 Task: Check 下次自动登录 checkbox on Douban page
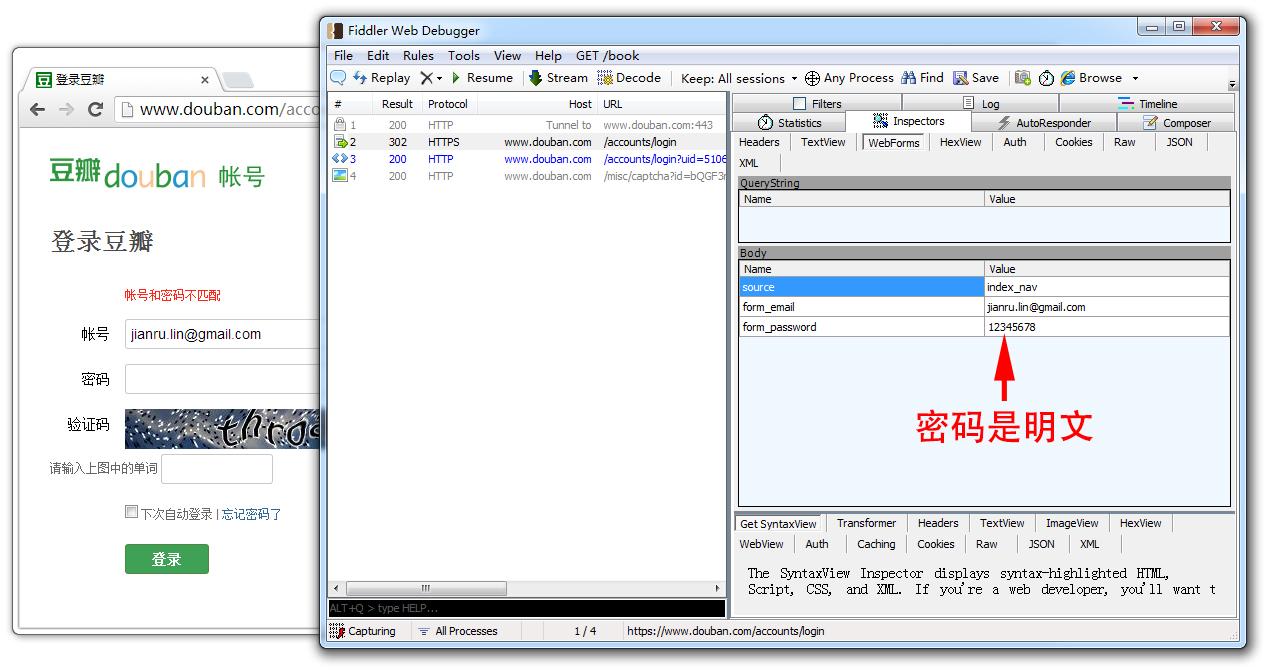[x=131, y=512]
